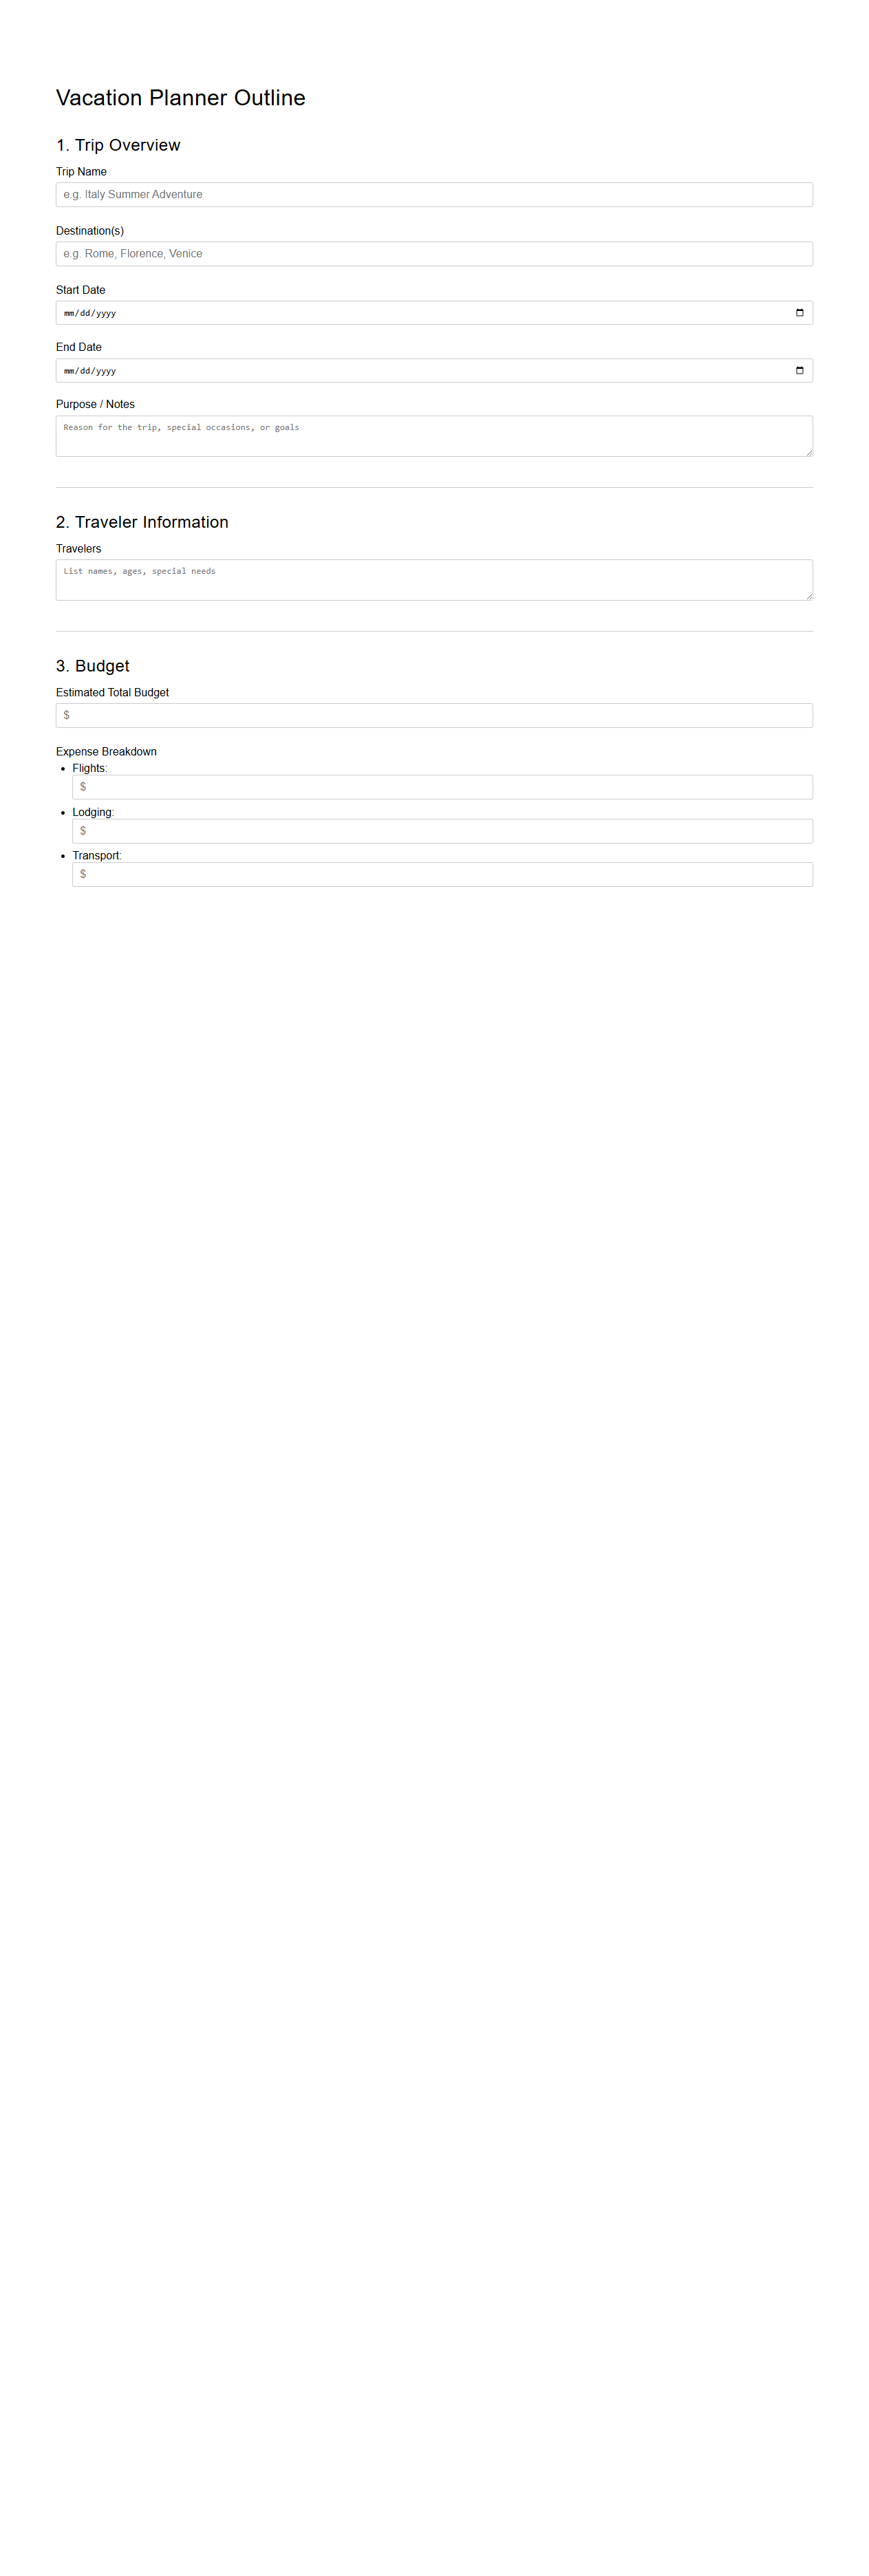Focus the Estimated Total Budget field

click(434, 715)
